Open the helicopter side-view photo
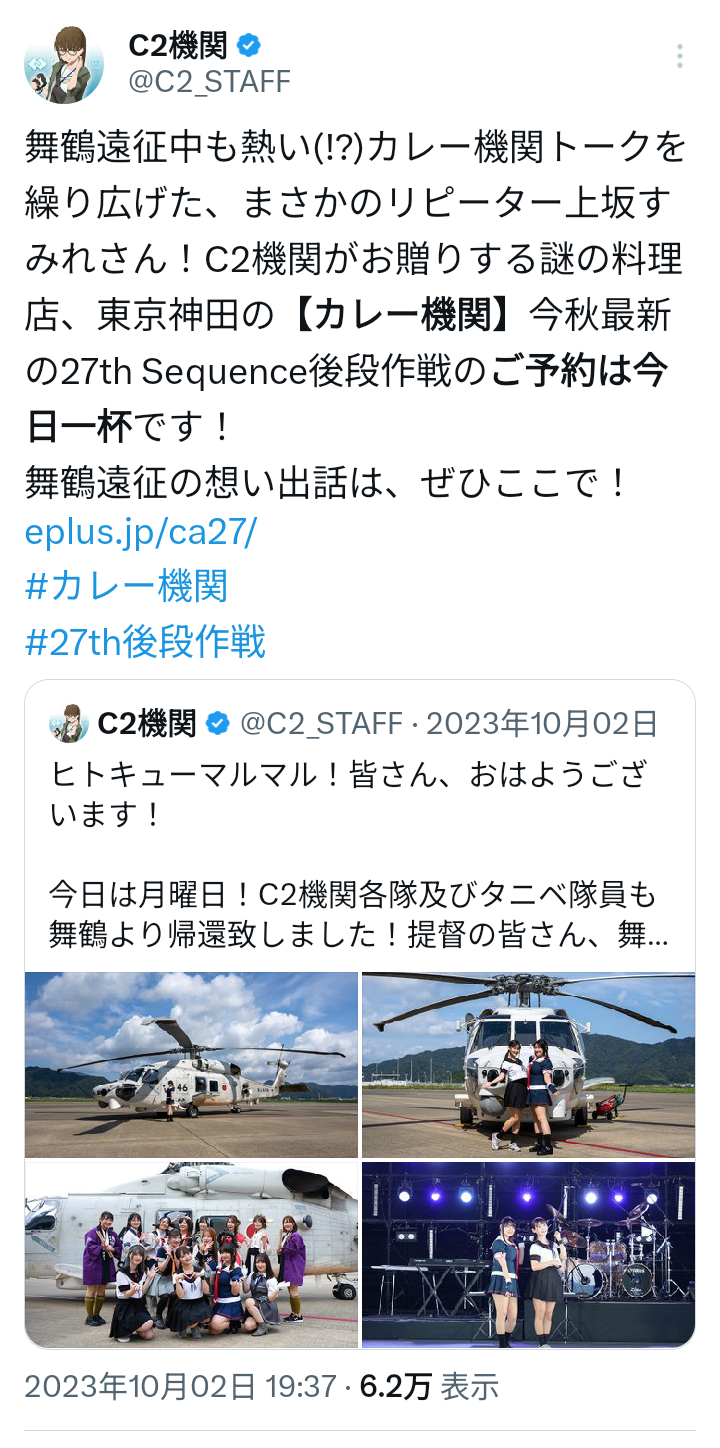Screen dimensions: 720x1448 point(192,1065)
